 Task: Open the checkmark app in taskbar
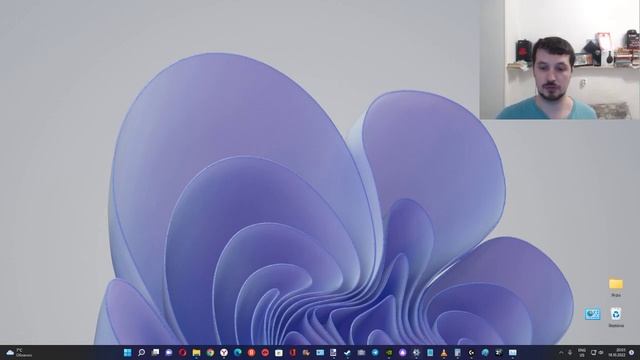coord(347,353)
